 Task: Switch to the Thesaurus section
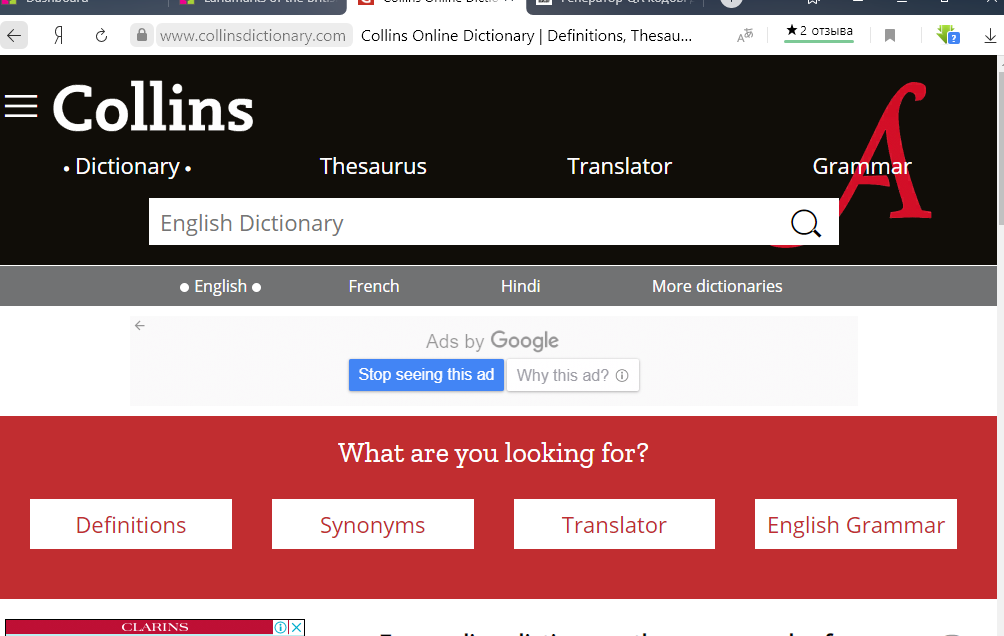tap(373, 166)
